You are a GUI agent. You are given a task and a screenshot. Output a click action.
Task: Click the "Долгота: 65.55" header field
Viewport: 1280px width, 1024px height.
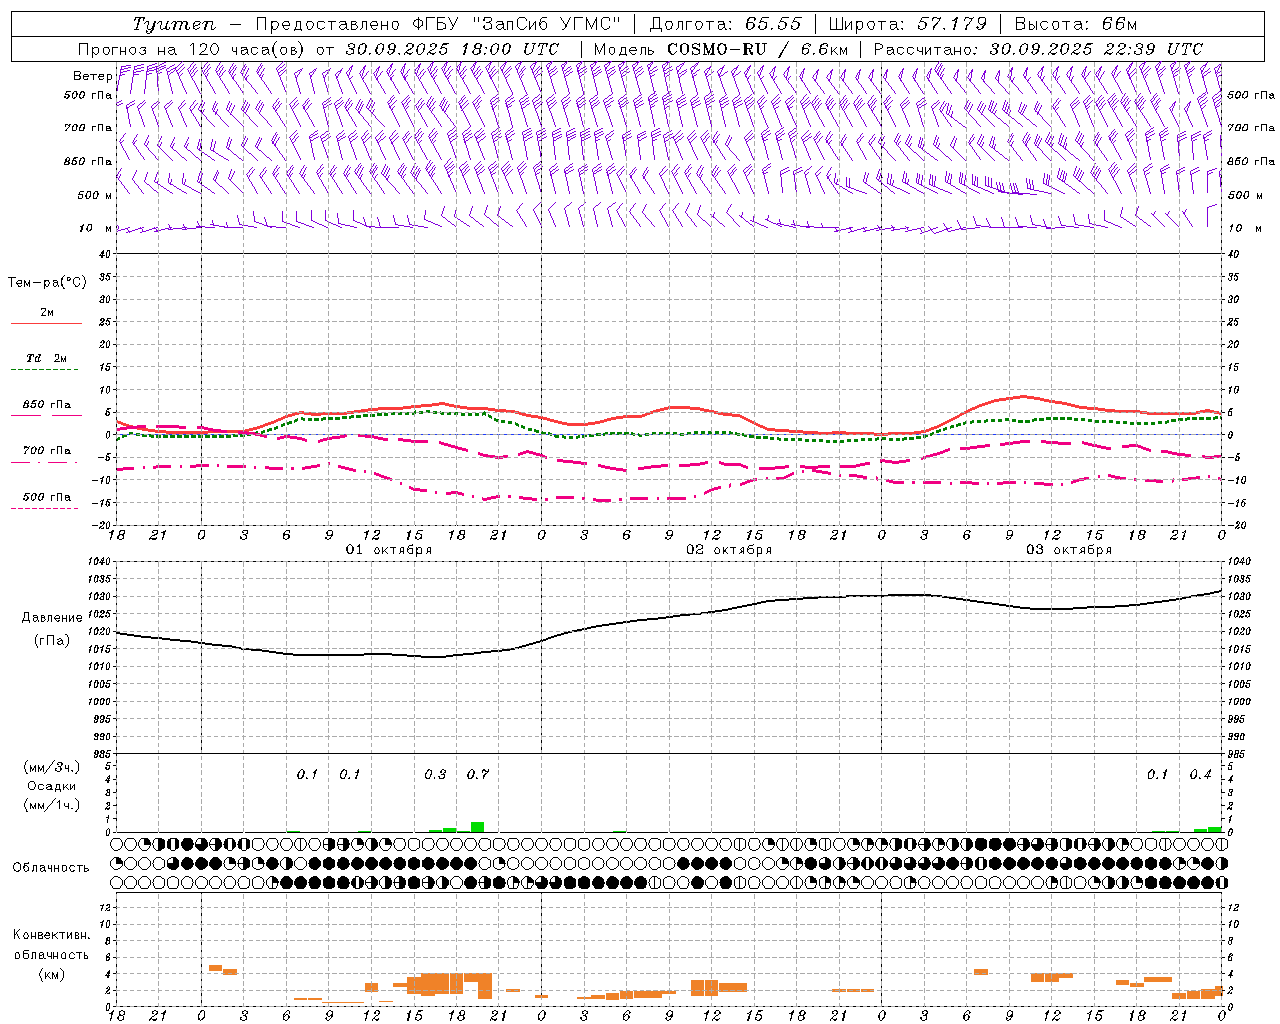click(727, 24)
